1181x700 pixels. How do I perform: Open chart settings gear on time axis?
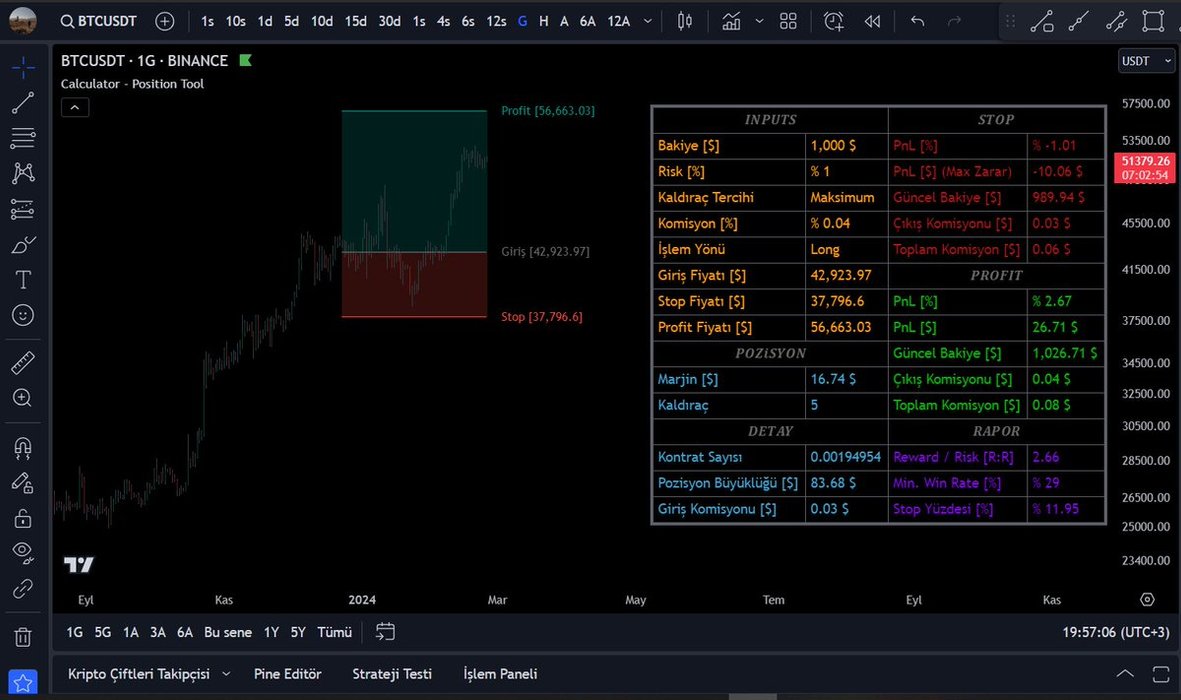pyautogui.click(x=1147, y=599)
